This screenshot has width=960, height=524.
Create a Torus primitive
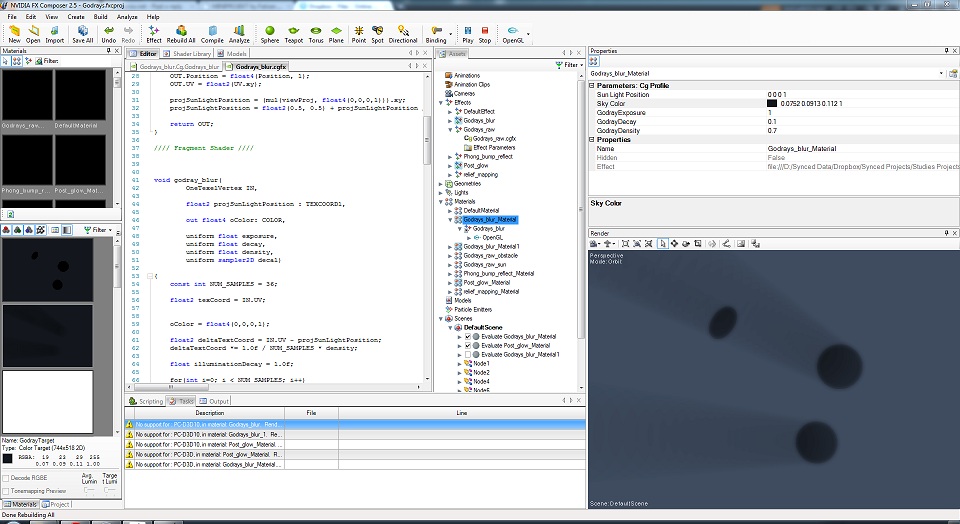pos(316,33)
